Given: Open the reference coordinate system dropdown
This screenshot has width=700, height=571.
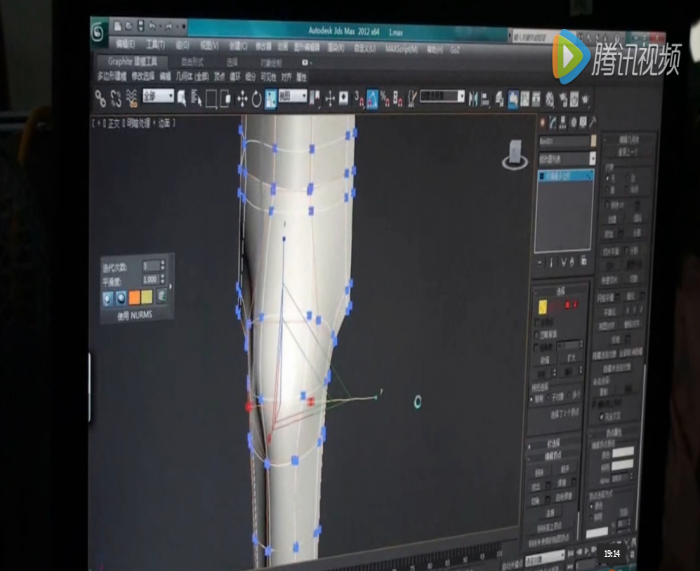Looking at the screenshot, I should (x=293, y=97).
